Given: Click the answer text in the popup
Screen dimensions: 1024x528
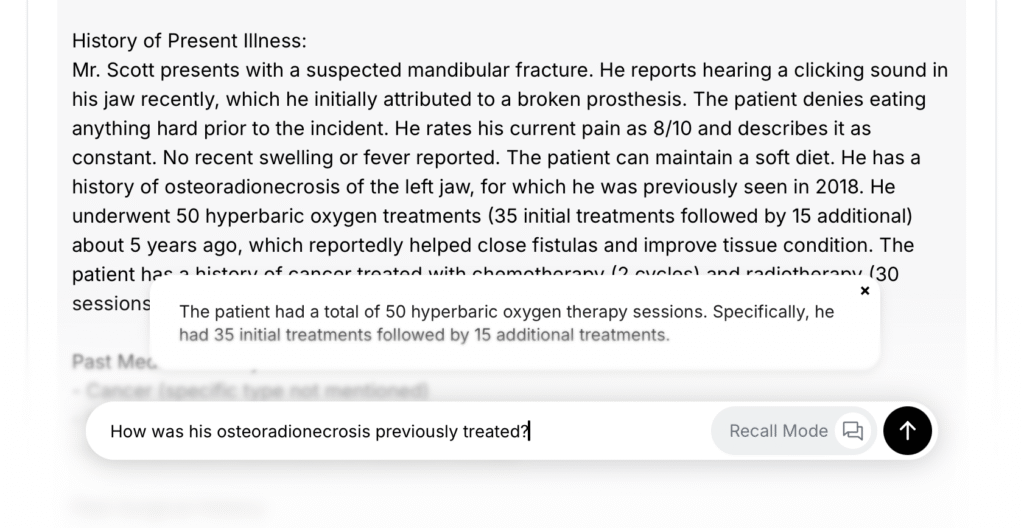Looking at the screenshot, I should tap(506, 323).
